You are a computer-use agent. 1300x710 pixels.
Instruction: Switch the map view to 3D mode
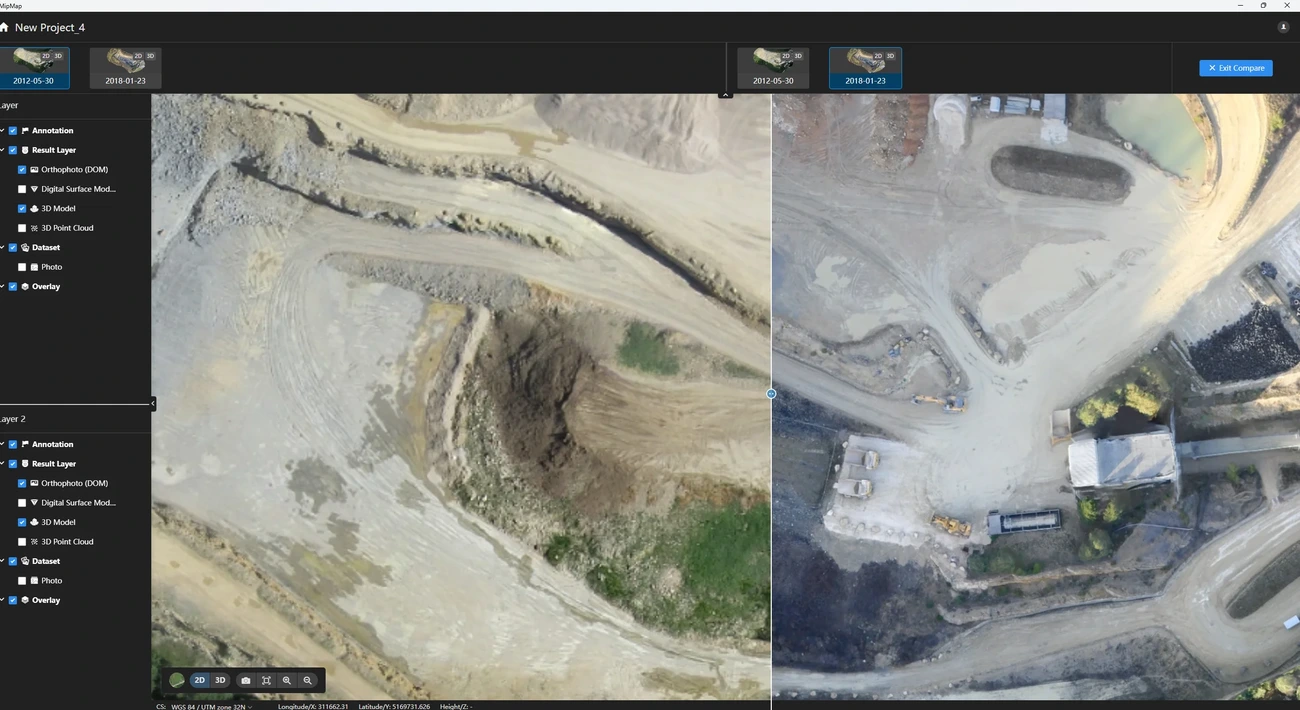click(220, 680)
